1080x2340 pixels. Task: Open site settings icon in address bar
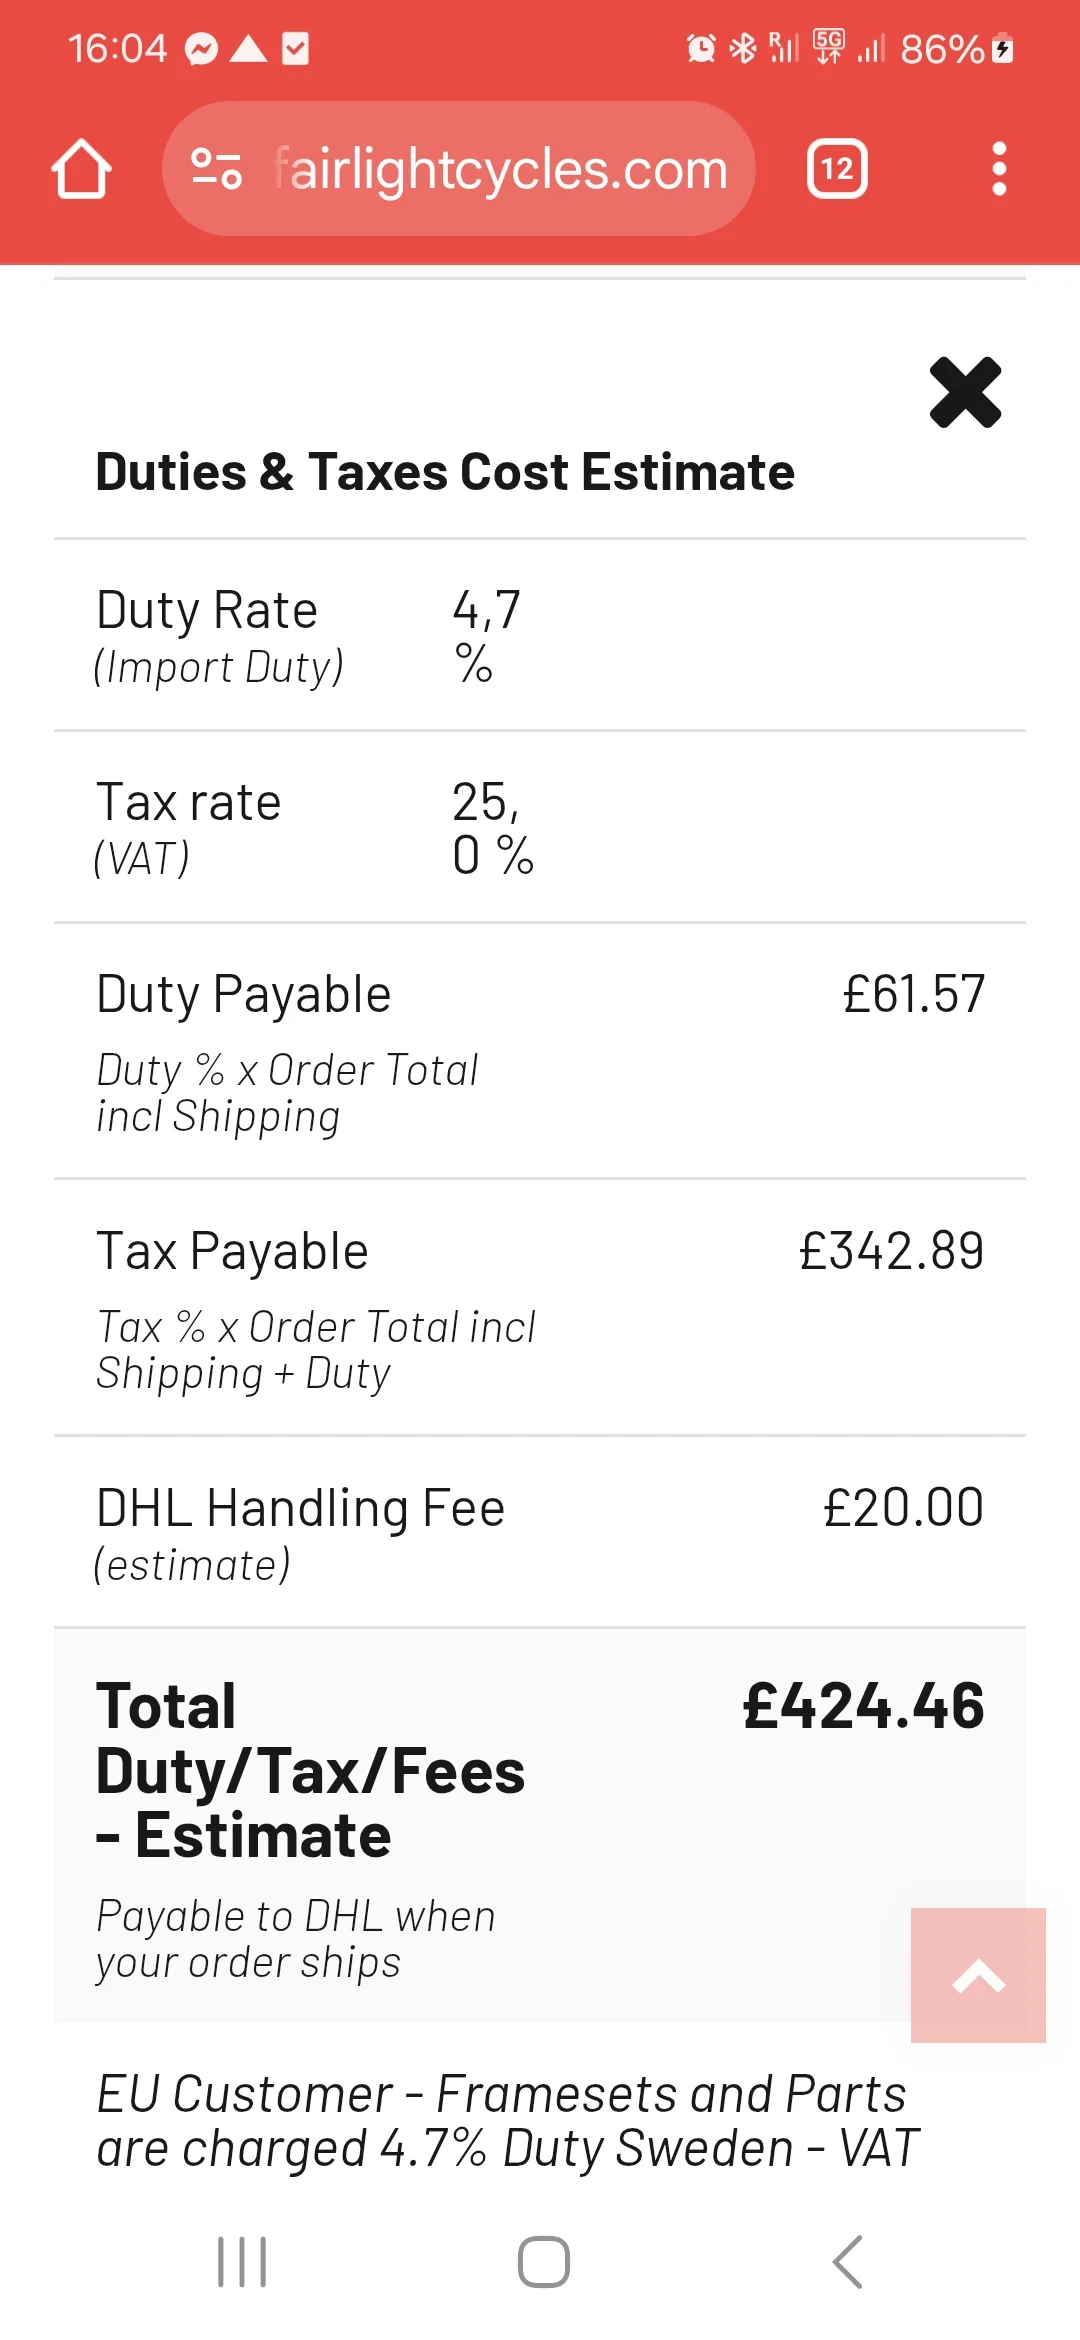point(216,169)
